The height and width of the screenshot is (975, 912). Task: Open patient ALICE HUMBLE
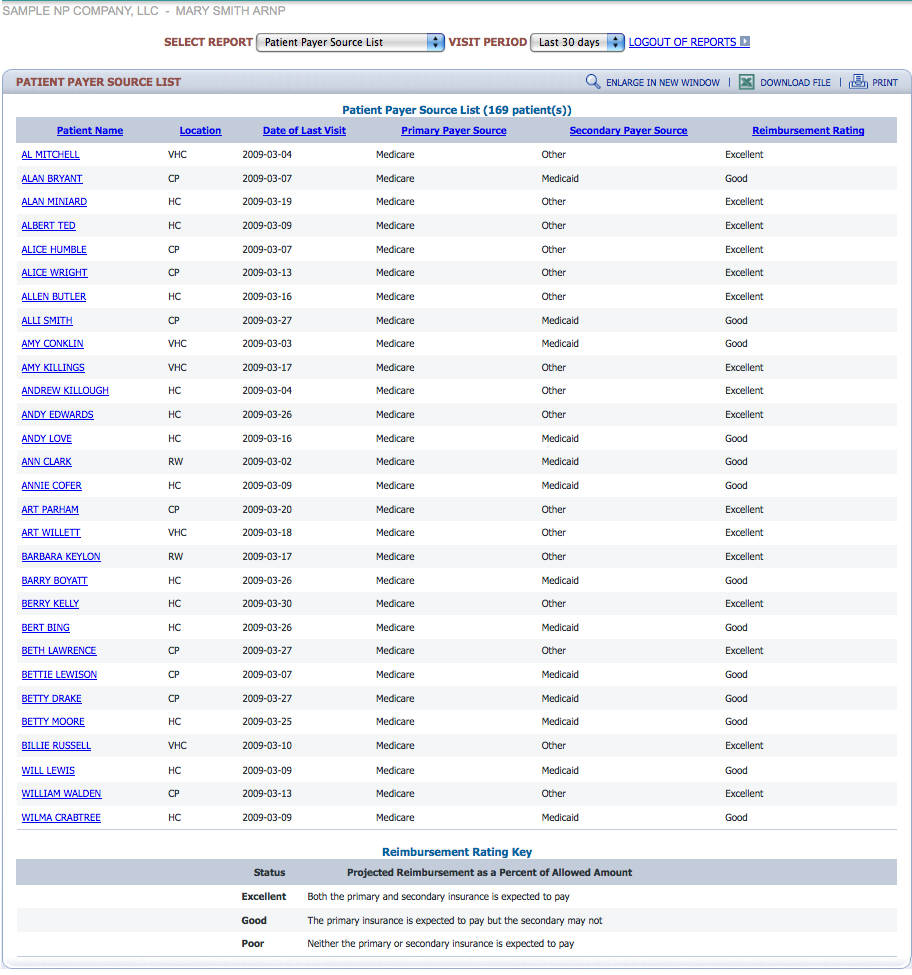click(x=54, y=249)
